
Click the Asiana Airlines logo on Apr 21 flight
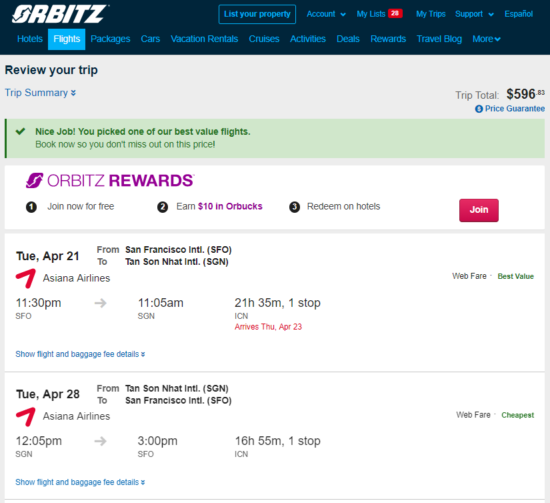point(26,278)
